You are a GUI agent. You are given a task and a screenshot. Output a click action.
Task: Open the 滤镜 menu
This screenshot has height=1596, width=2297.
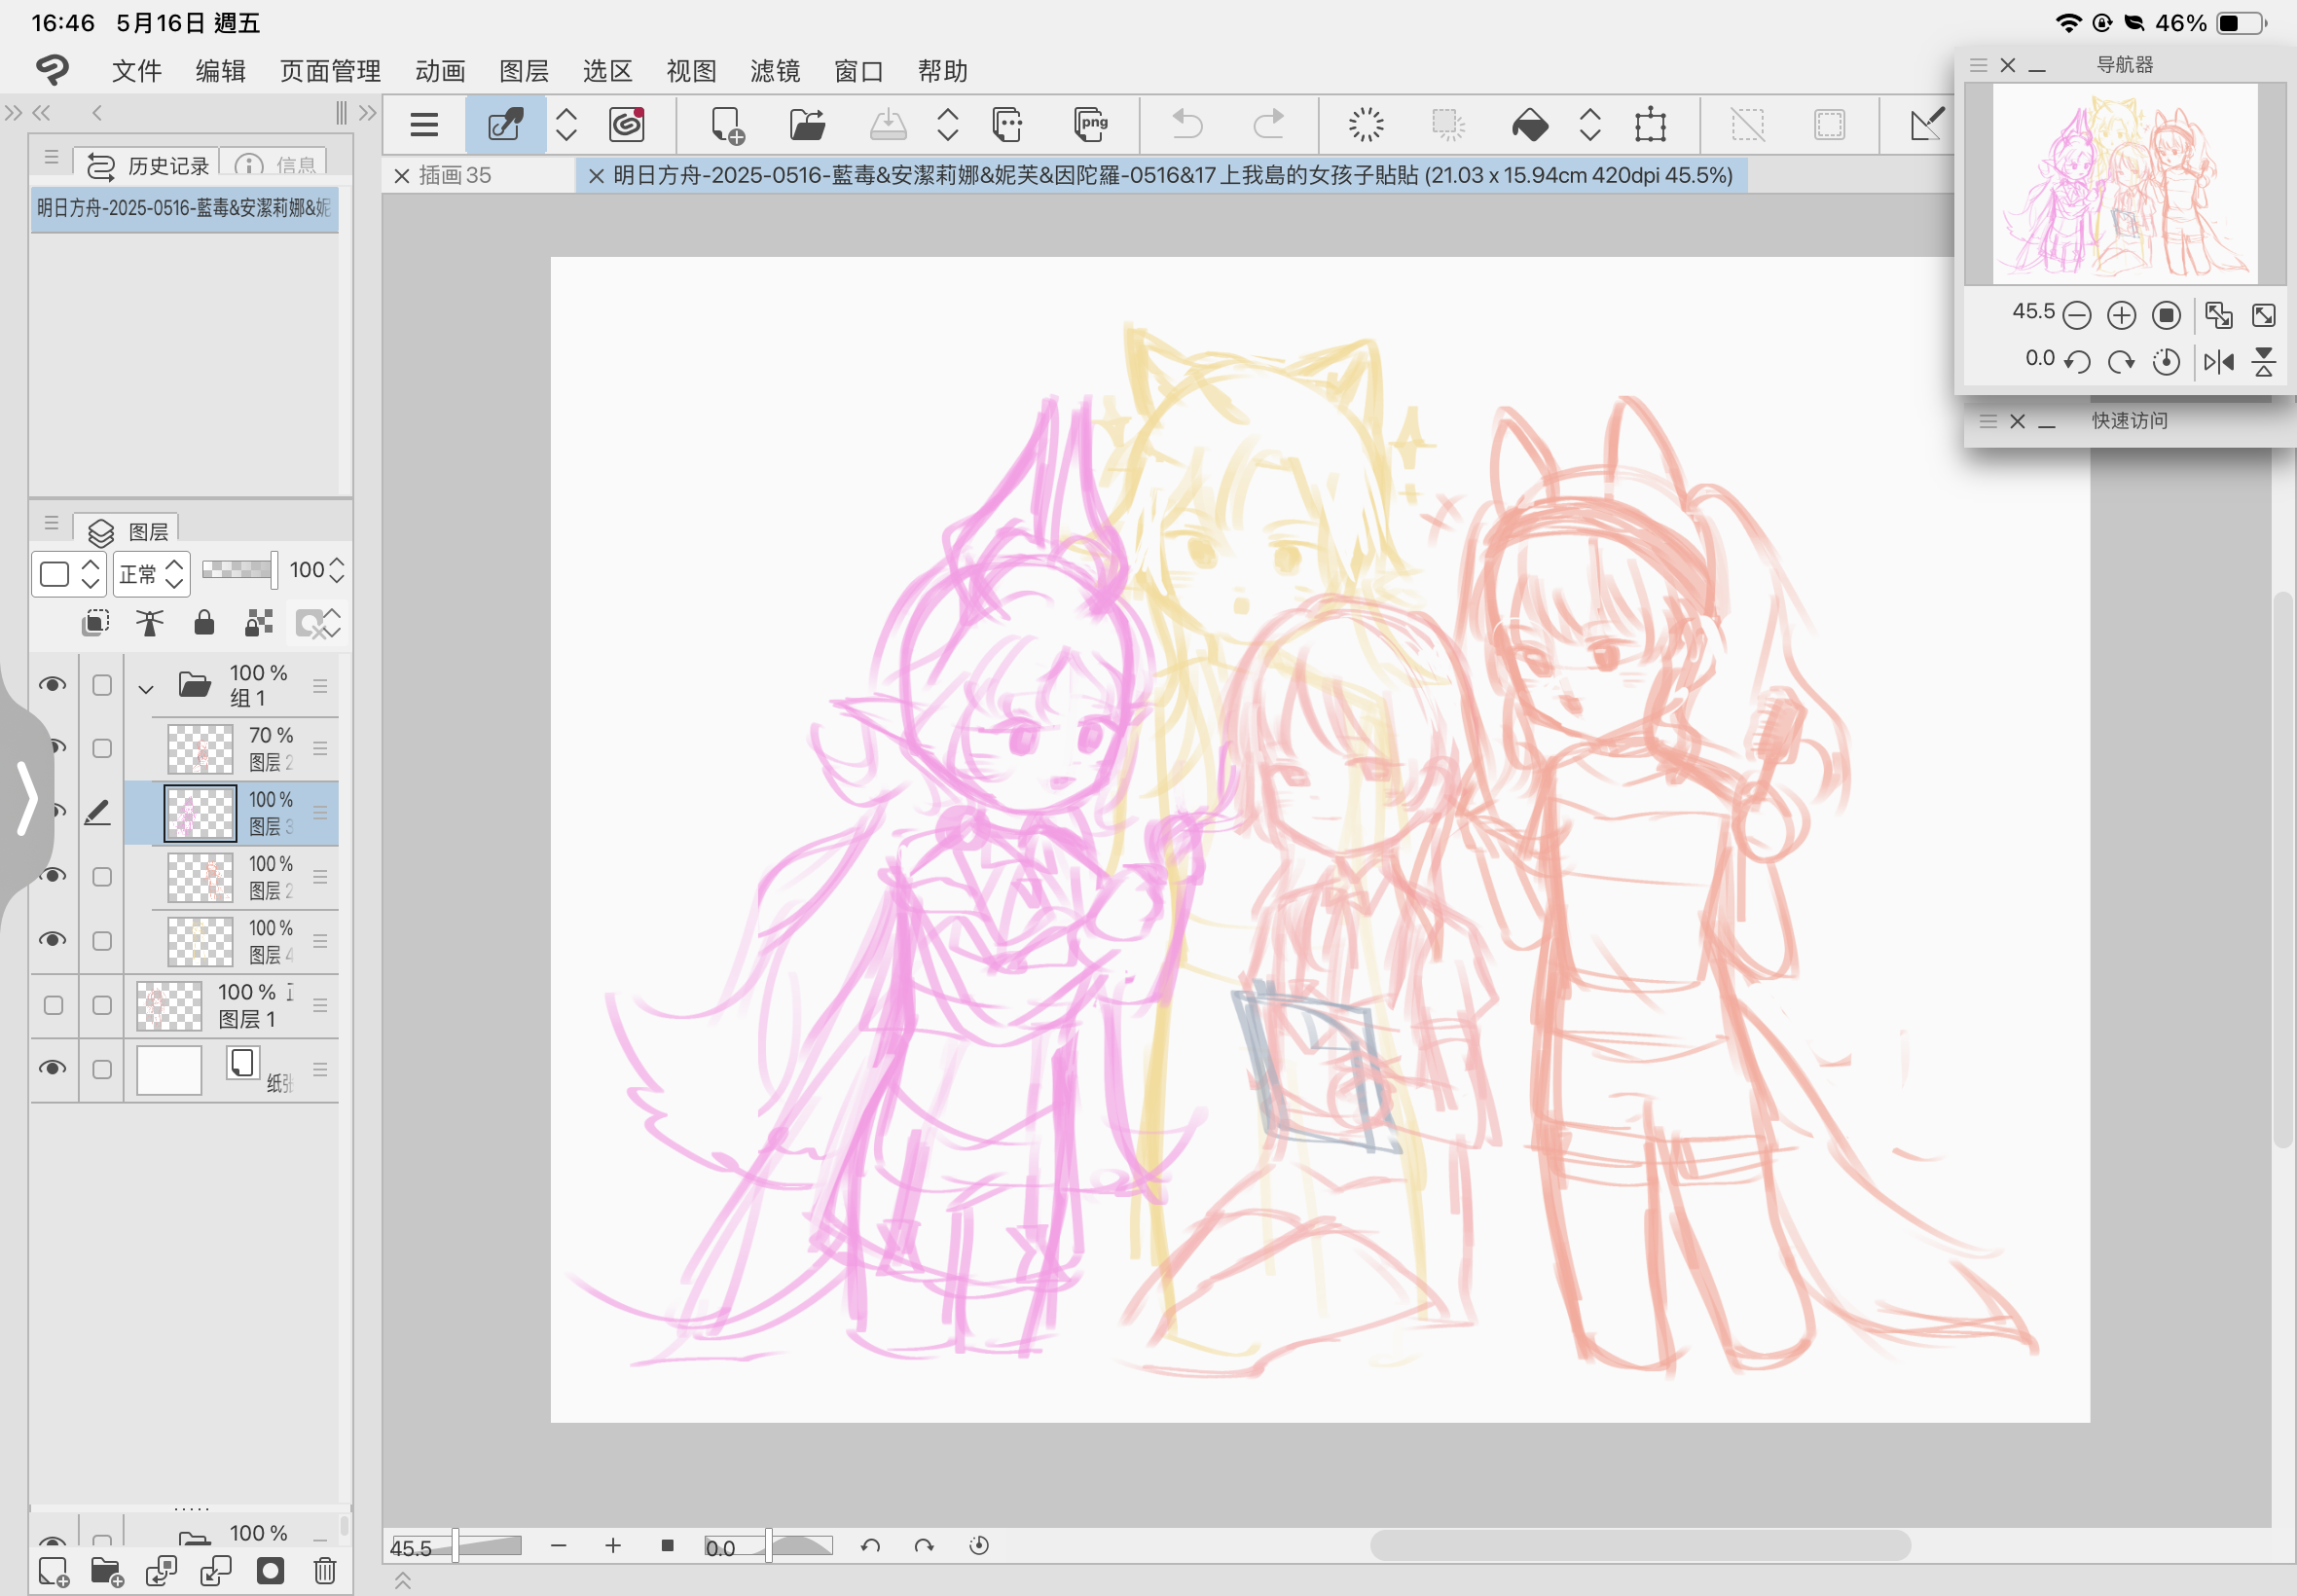tap(775, 71)
